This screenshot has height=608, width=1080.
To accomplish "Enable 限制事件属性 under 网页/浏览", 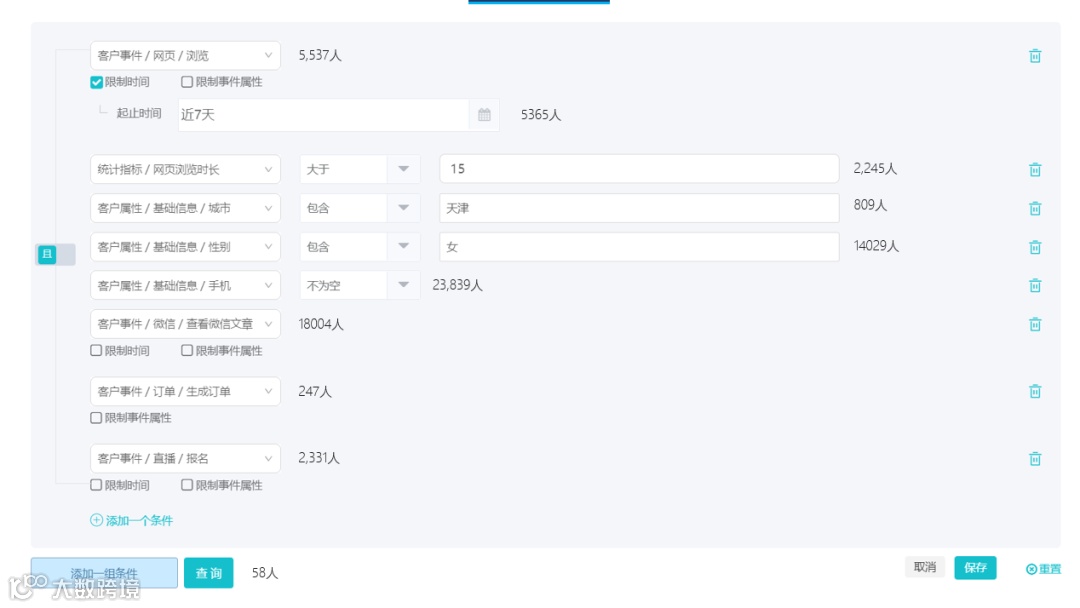I will tap(187, 82).
